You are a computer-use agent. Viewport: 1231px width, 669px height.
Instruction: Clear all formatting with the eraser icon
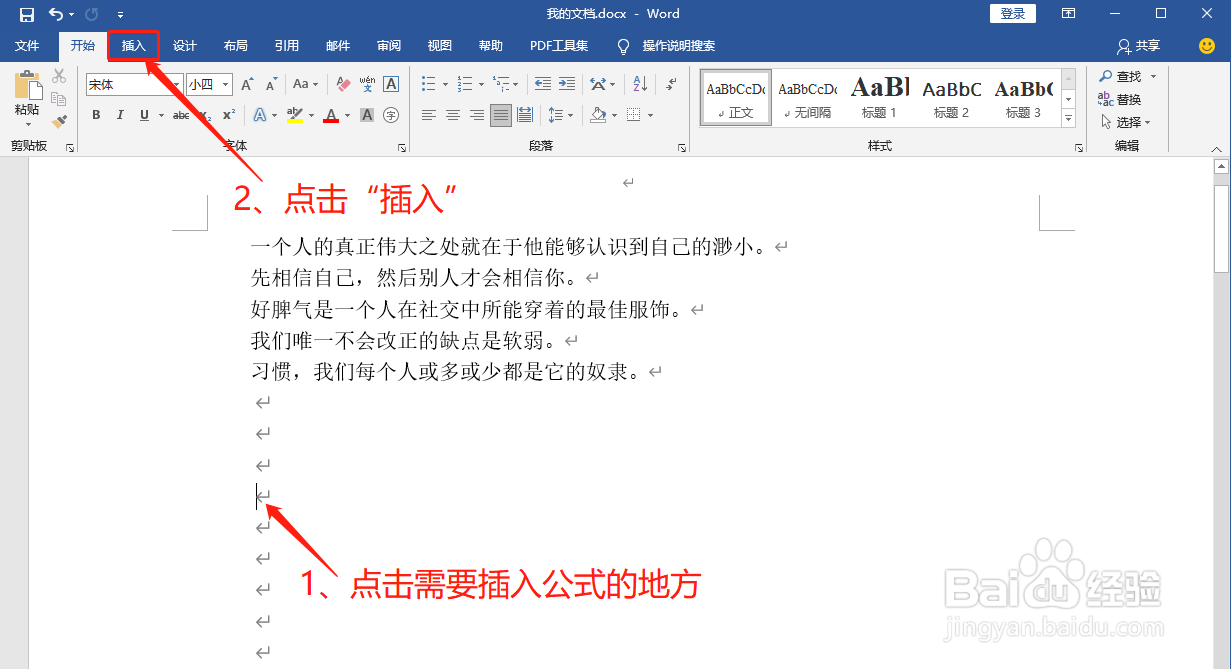pos(343,84)
